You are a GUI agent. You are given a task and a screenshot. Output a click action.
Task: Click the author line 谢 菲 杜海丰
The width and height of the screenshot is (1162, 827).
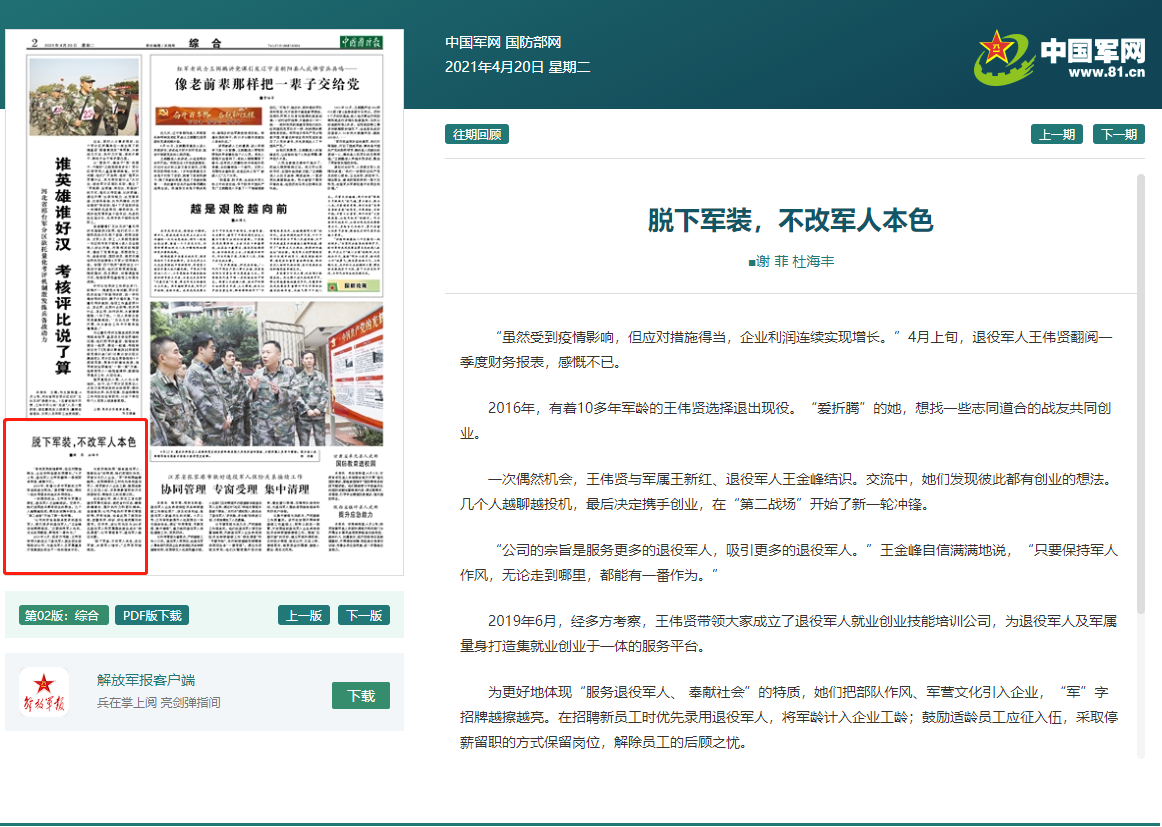(x=791, y=262)
